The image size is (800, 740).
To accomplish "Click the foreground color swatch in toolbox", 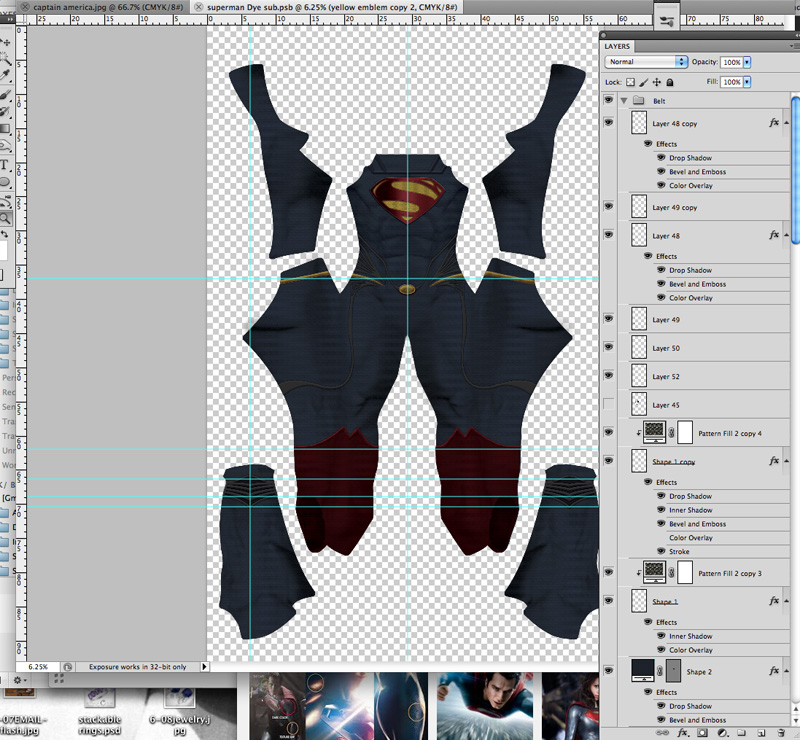I will [3, 251].
